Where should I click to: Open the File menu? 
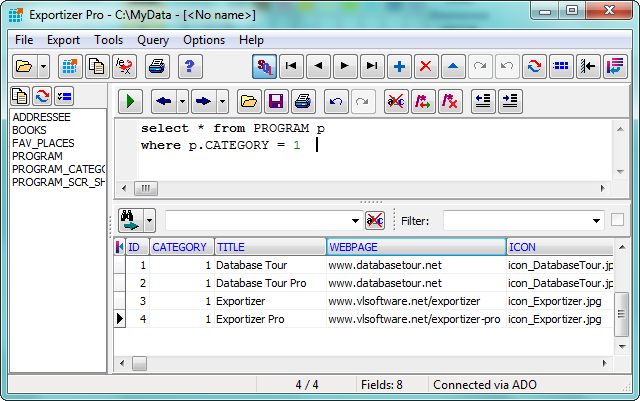pyautogui.click(x=24, y=40)
